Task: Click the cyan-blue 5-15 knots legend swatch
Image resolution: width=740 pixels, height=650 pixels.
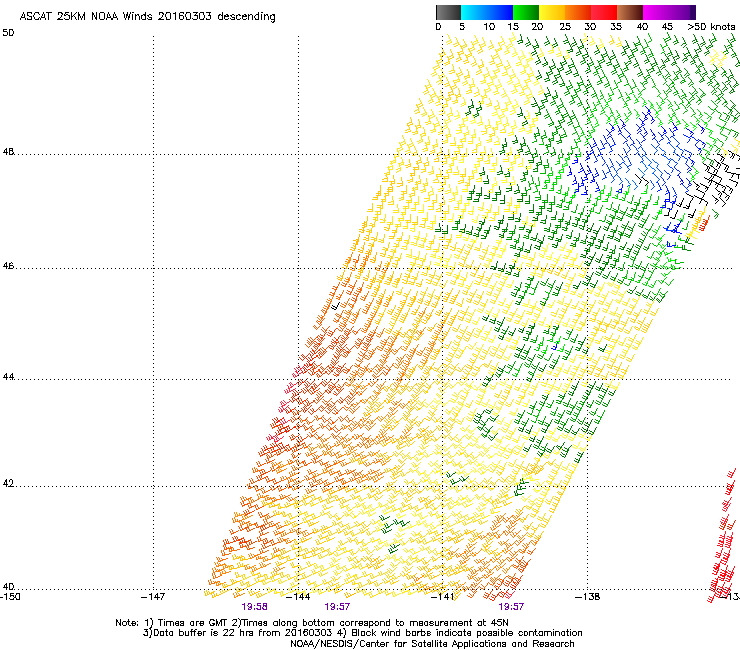Action: (x=487, y=12)
